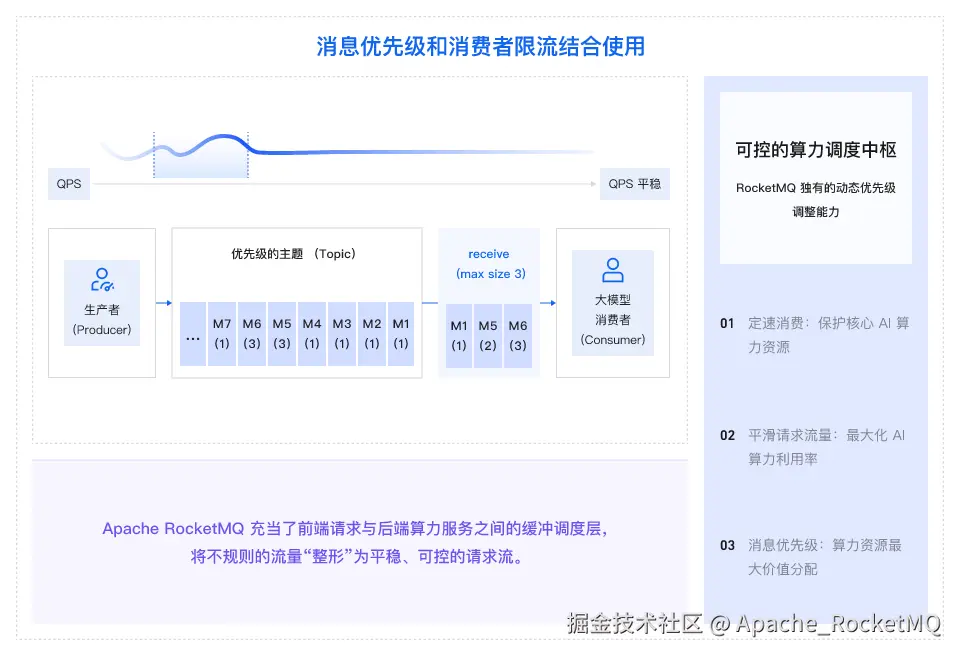Click M1 (1) cell in the receive batch
The height and width of the screenshot is (656, 960).
(459, 336)
